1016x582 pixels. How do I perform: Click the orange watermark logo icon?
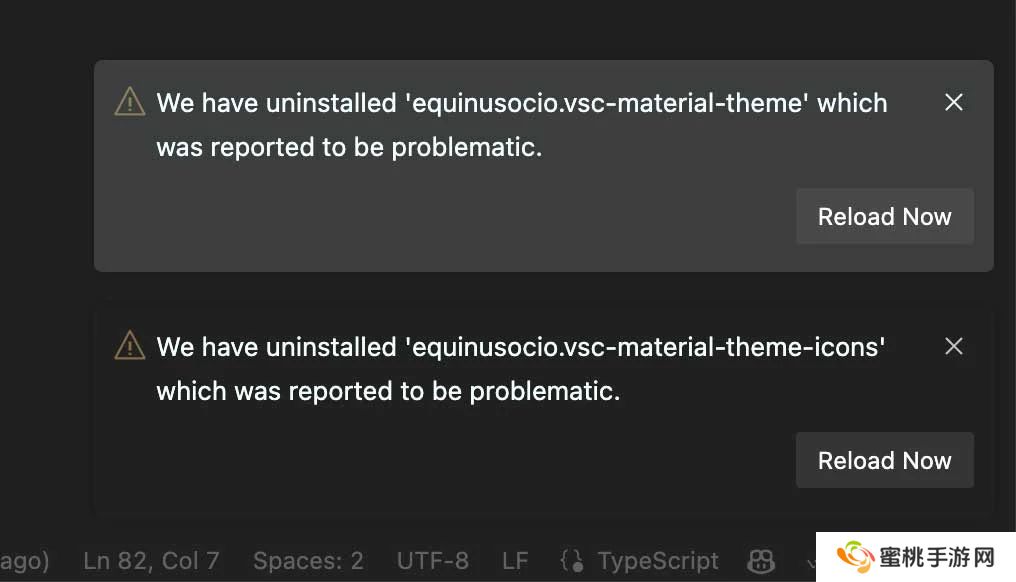[856, 558]
